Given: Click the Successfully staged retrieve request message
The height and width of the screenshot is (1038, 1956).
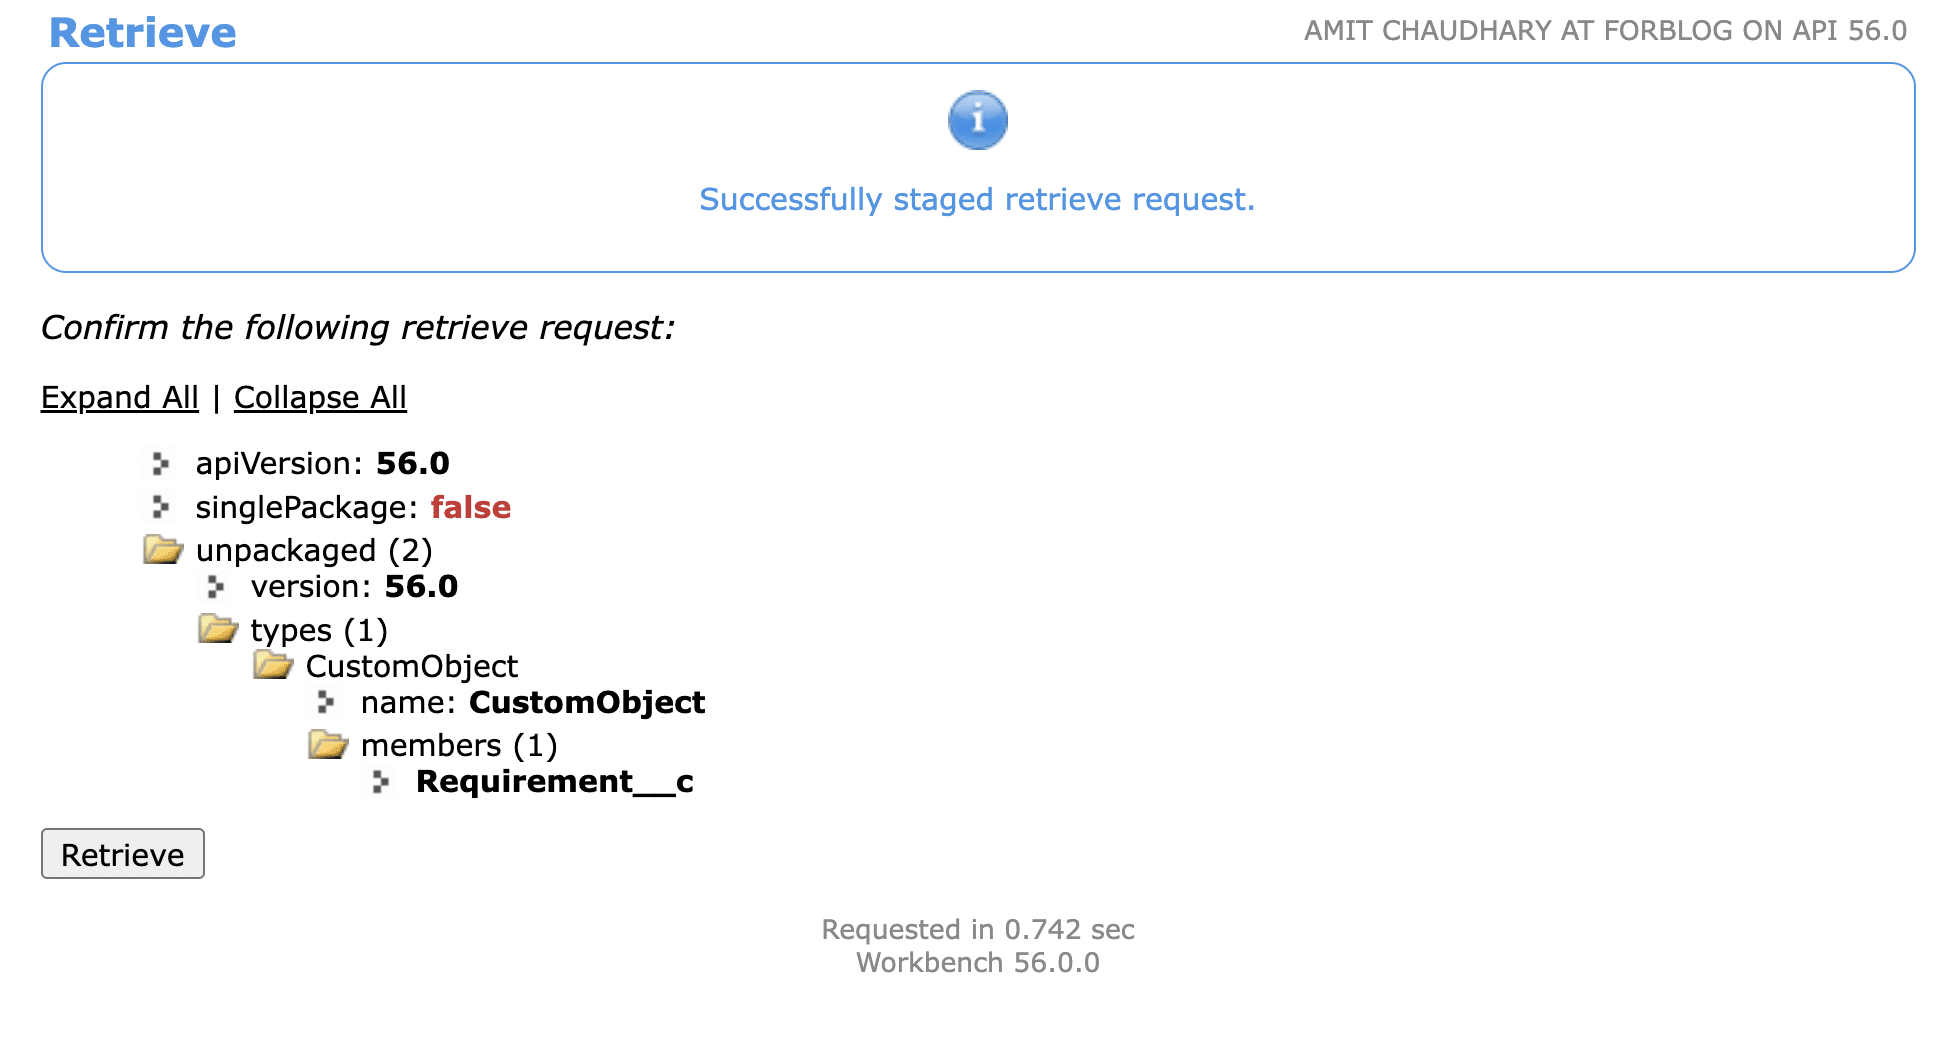Looking at the screenshot, I should point(977,199).
